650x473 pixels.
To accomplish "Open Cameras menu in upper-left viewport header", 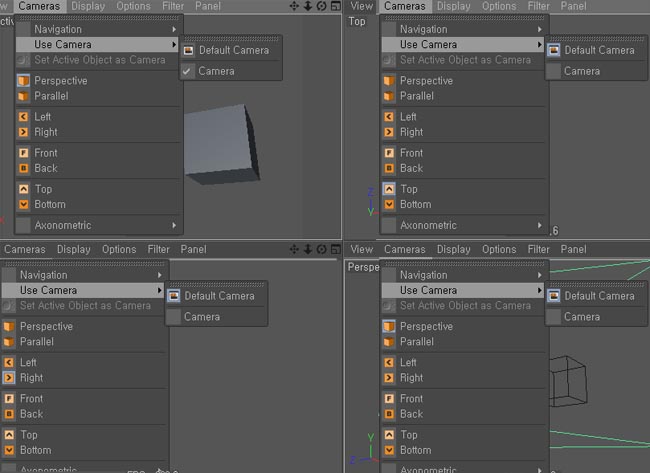I will pyautogui.click(x=39, y=6).
